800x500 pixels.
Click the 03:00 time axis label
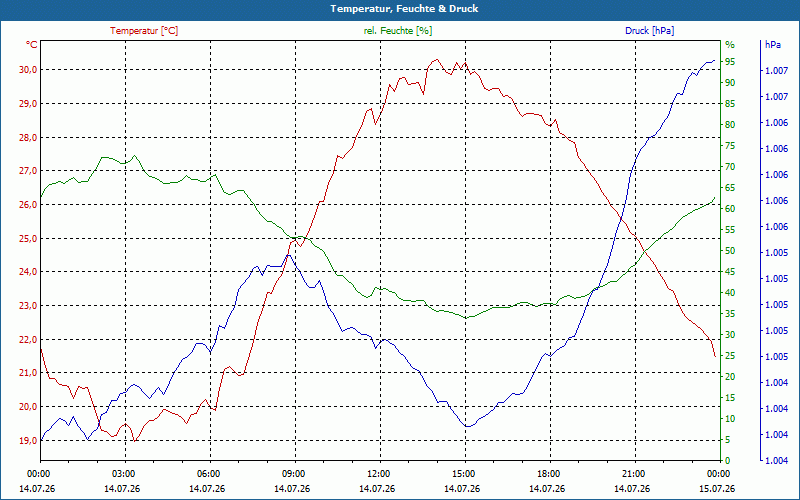tap(122, 473)
